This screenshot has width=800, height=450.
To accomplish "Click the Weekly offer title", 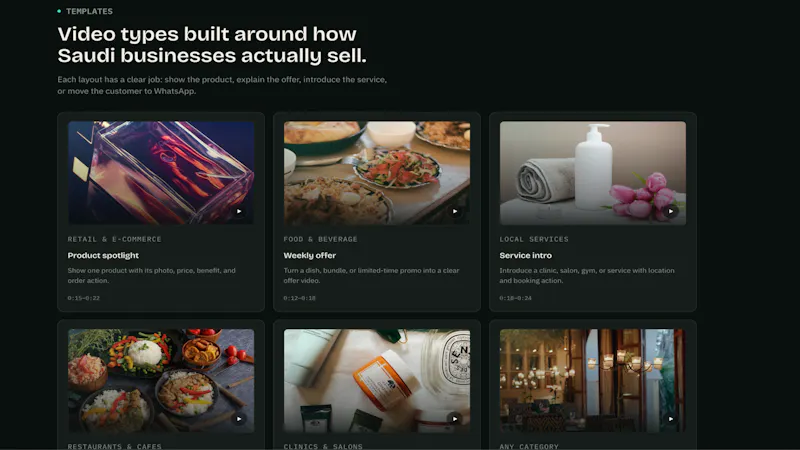I will (310, 255).
